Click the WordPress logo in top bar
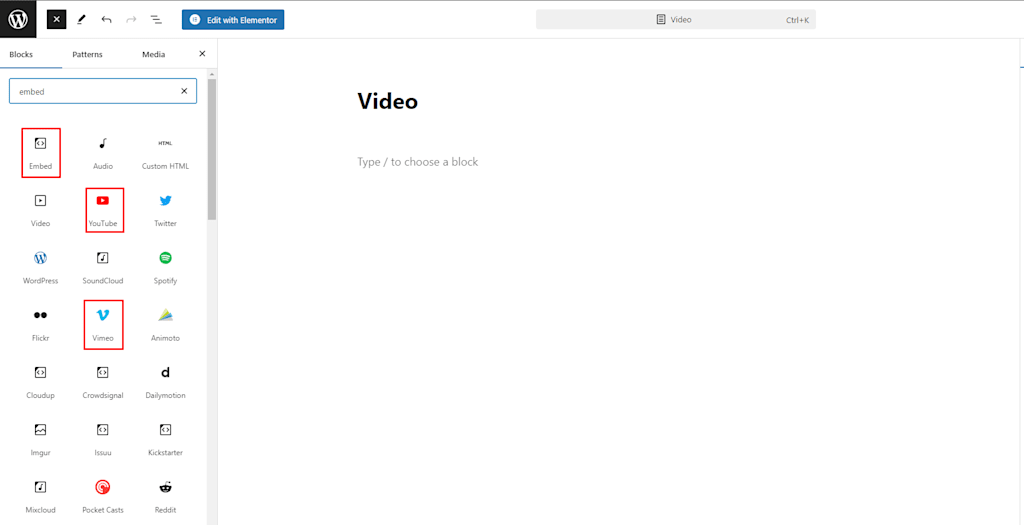Viewport: 1024px width, 525px height. (18, 20)
